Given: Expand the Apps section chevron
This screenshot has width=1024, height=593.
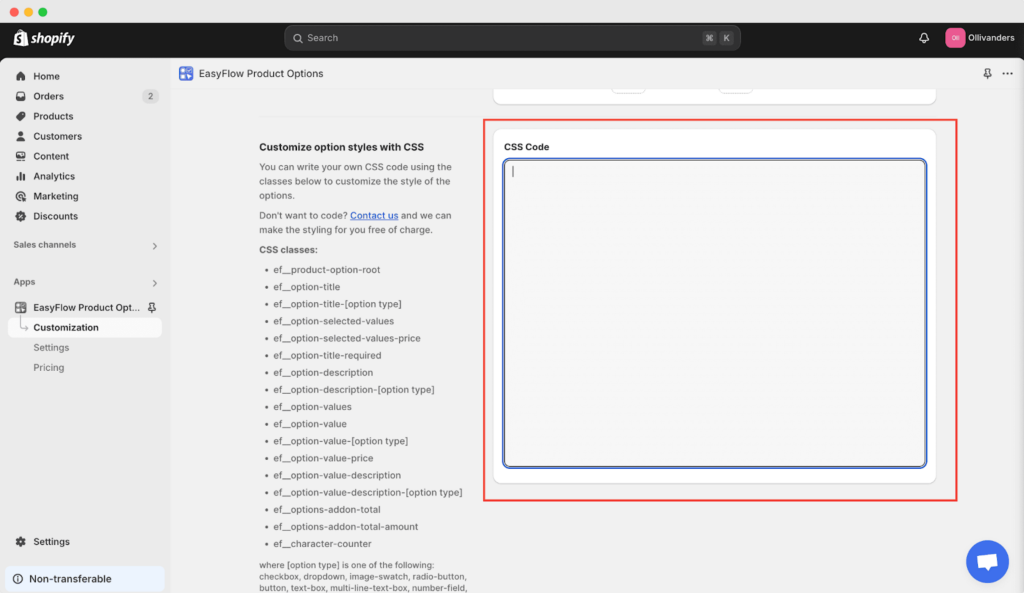Looking at the screenshot, I should 154,283.
